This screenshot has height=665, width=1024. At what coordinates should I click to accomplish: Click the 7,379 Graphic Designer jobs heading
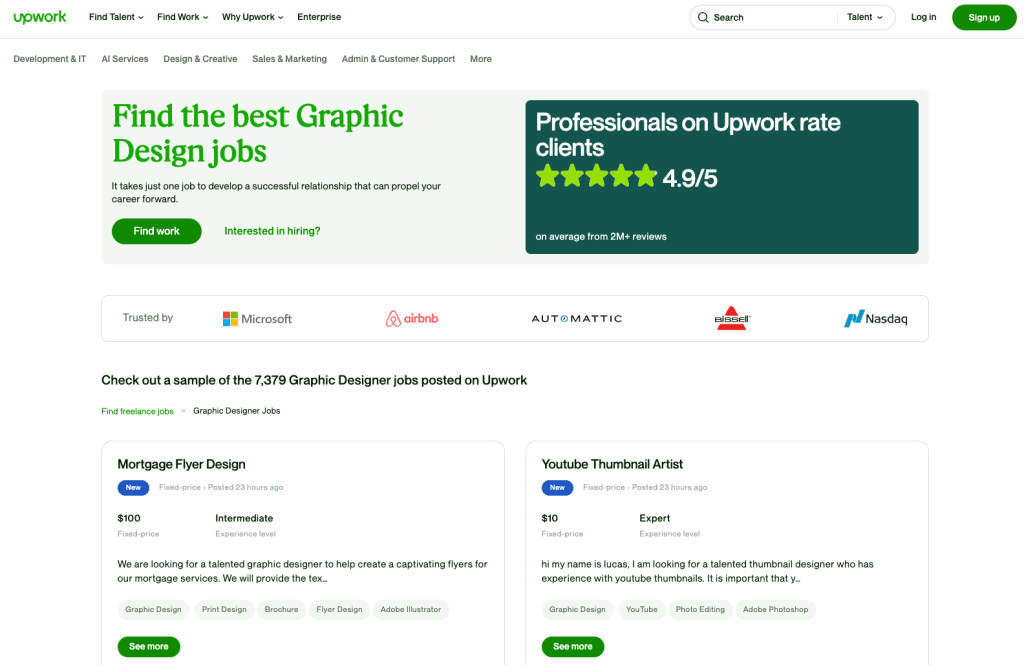click(314, 380)
